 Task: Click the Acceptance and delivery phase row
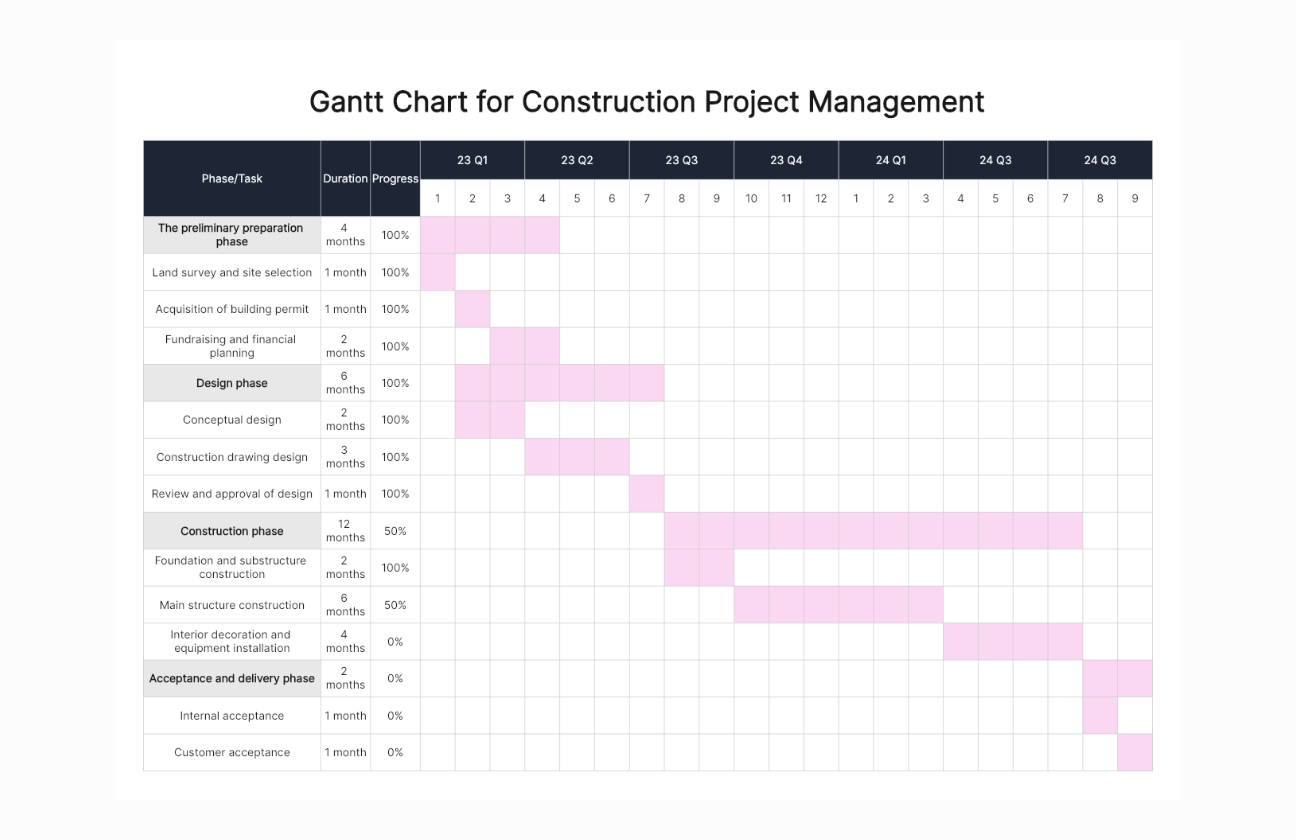pyautogui.click(x=232, y=678)
